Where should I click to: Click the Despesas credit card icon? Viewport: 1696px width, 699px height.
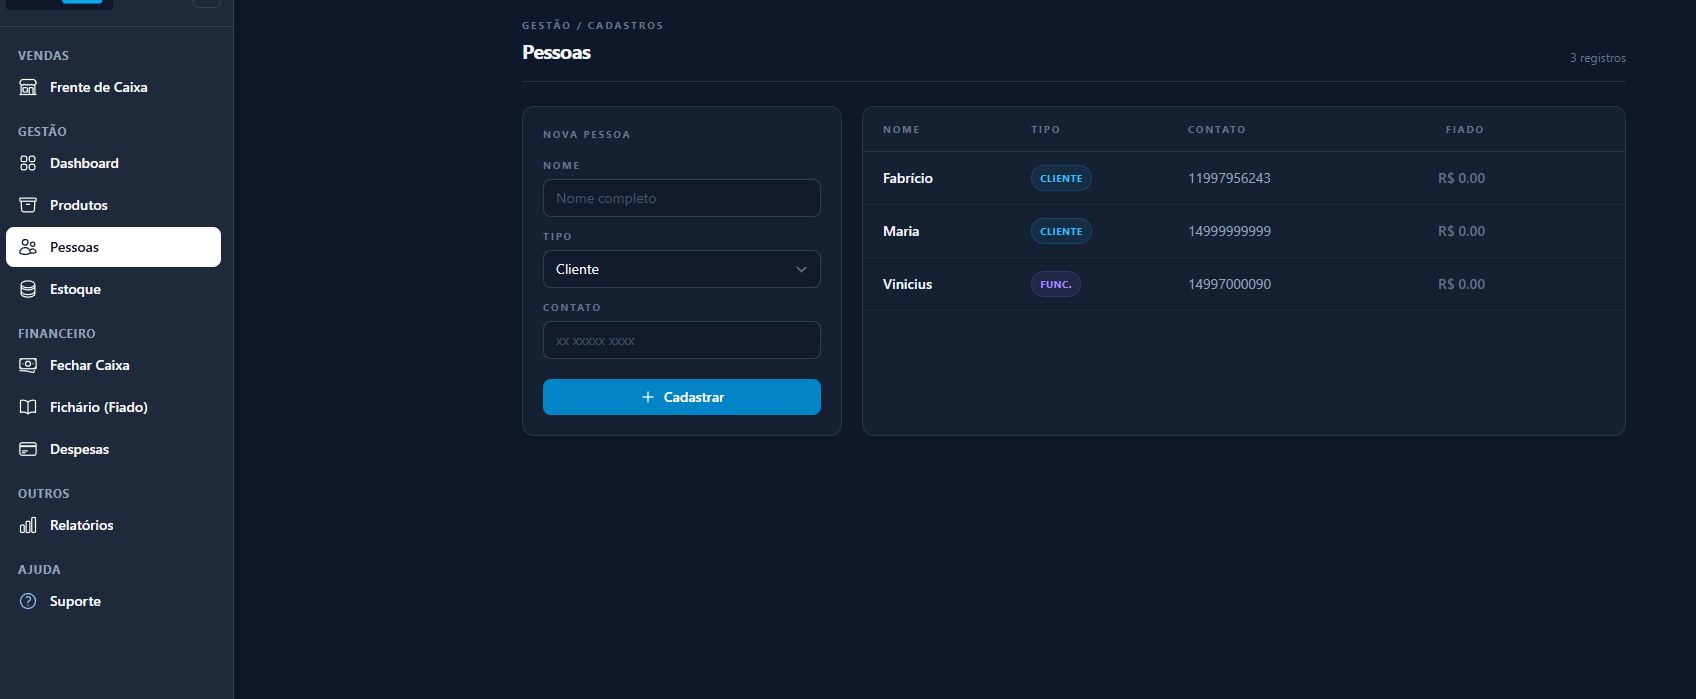click(x=28, y=449)
